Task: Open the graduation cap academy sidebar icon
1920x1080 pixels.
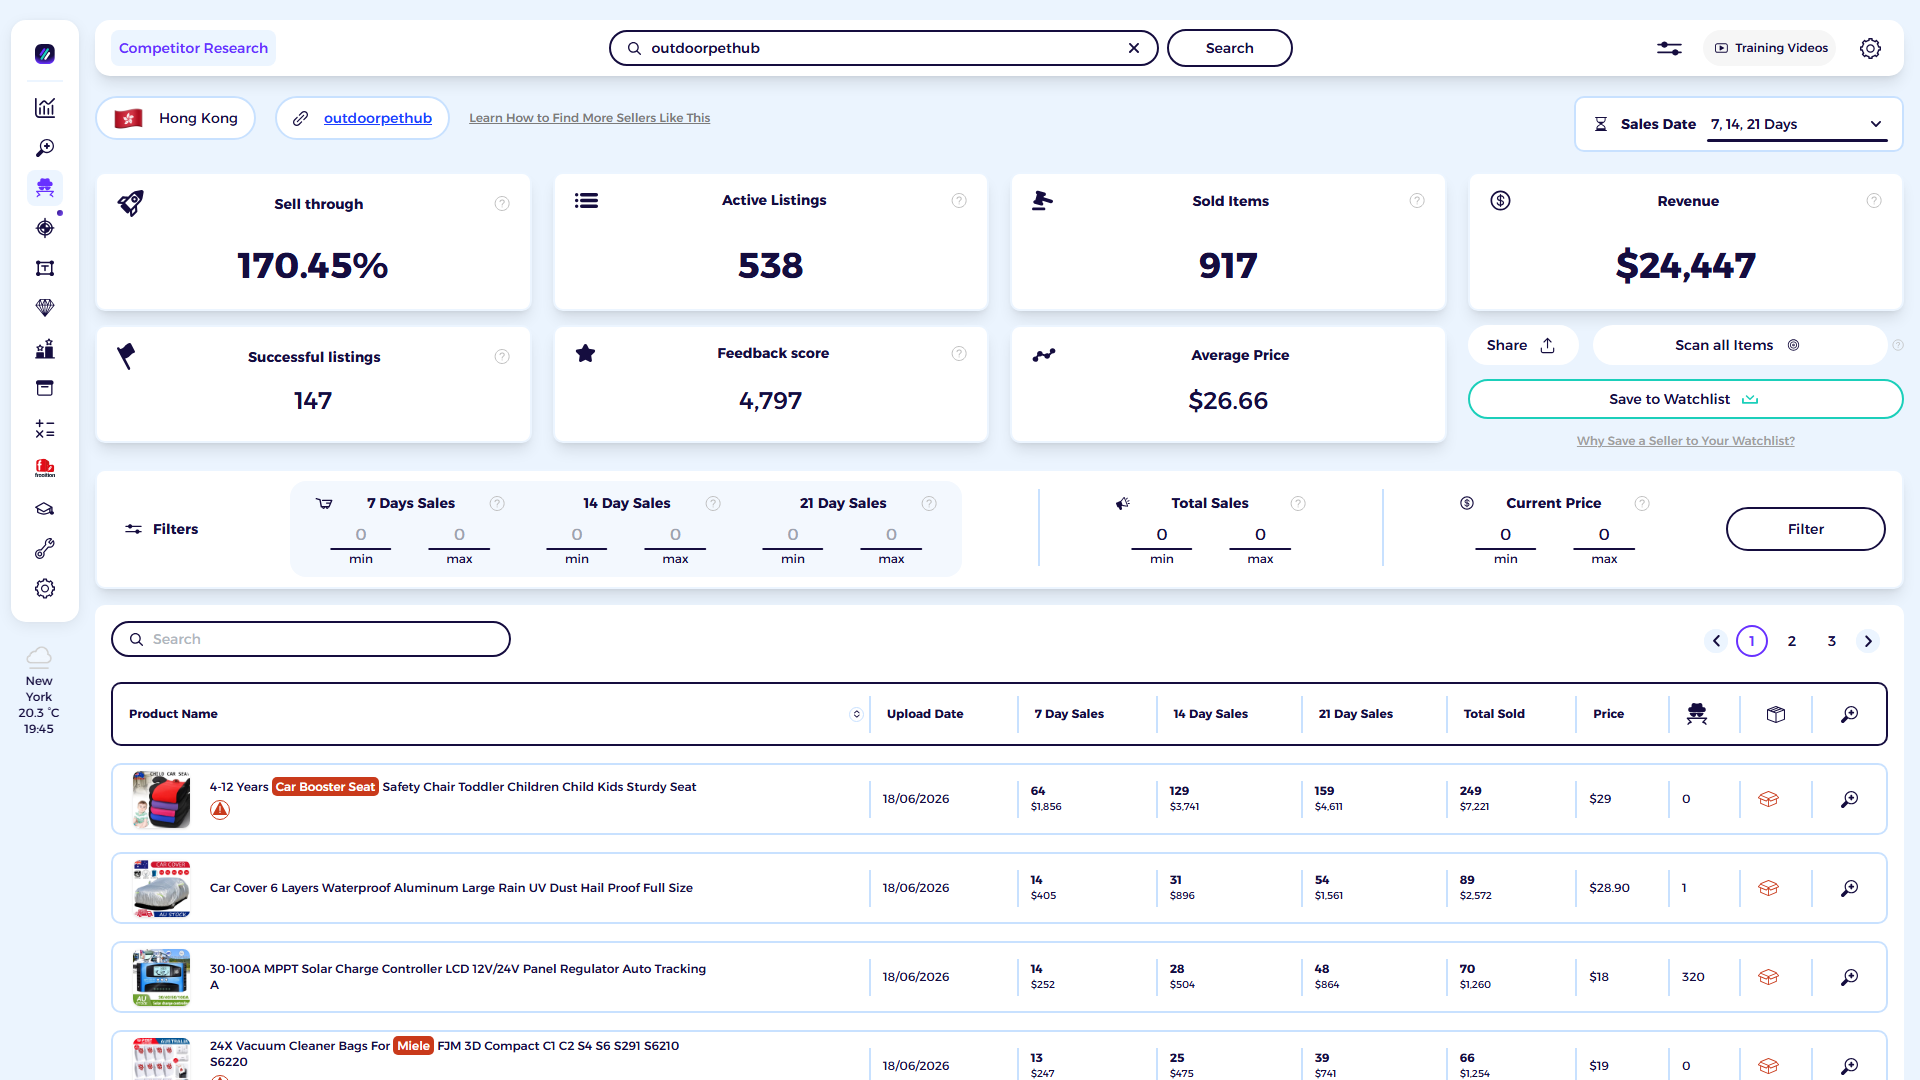Action: pos(45,509)
